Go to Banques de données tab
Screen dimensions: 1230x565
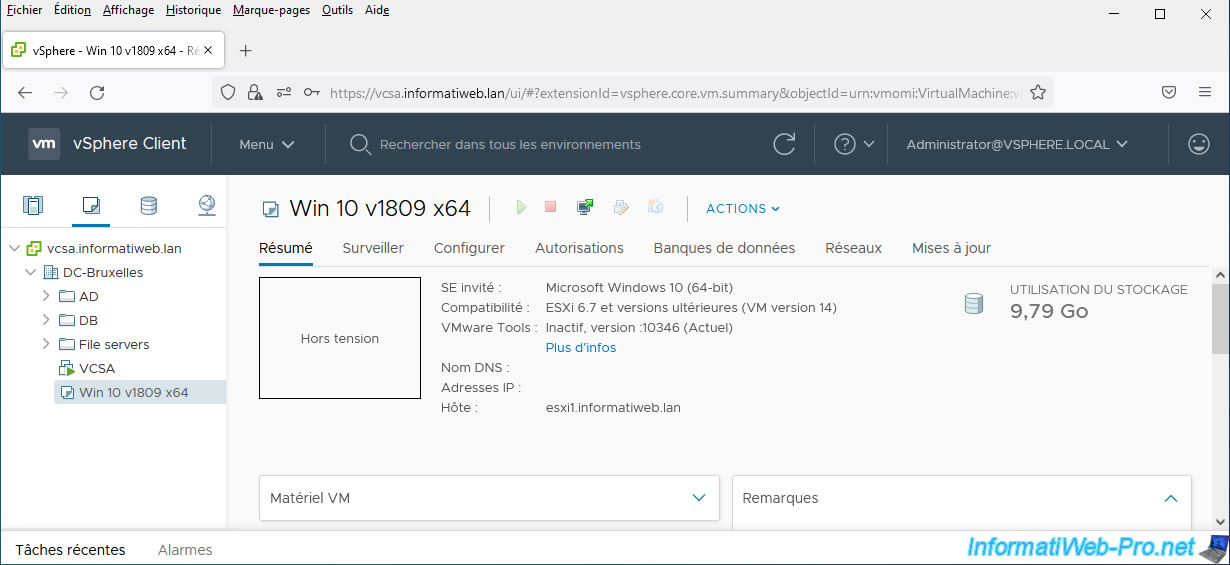(x=724, y=248)
